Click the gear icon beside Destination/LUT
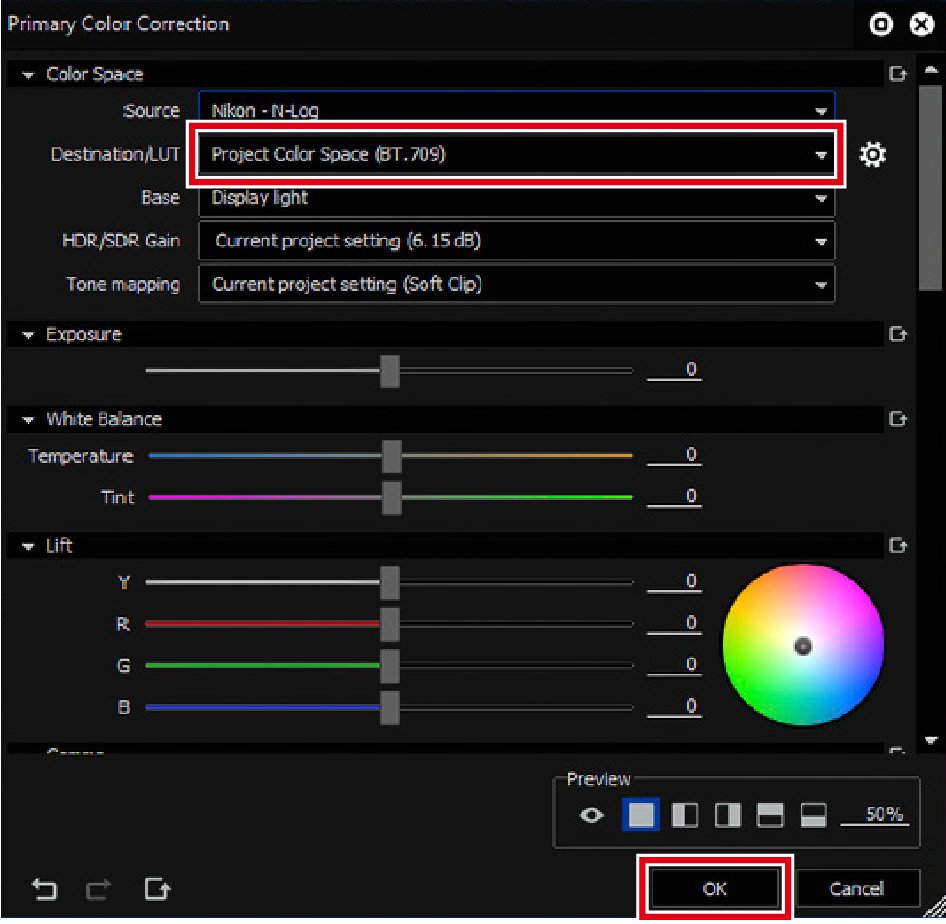Viewport: 946px width, 924px height. 873,155
